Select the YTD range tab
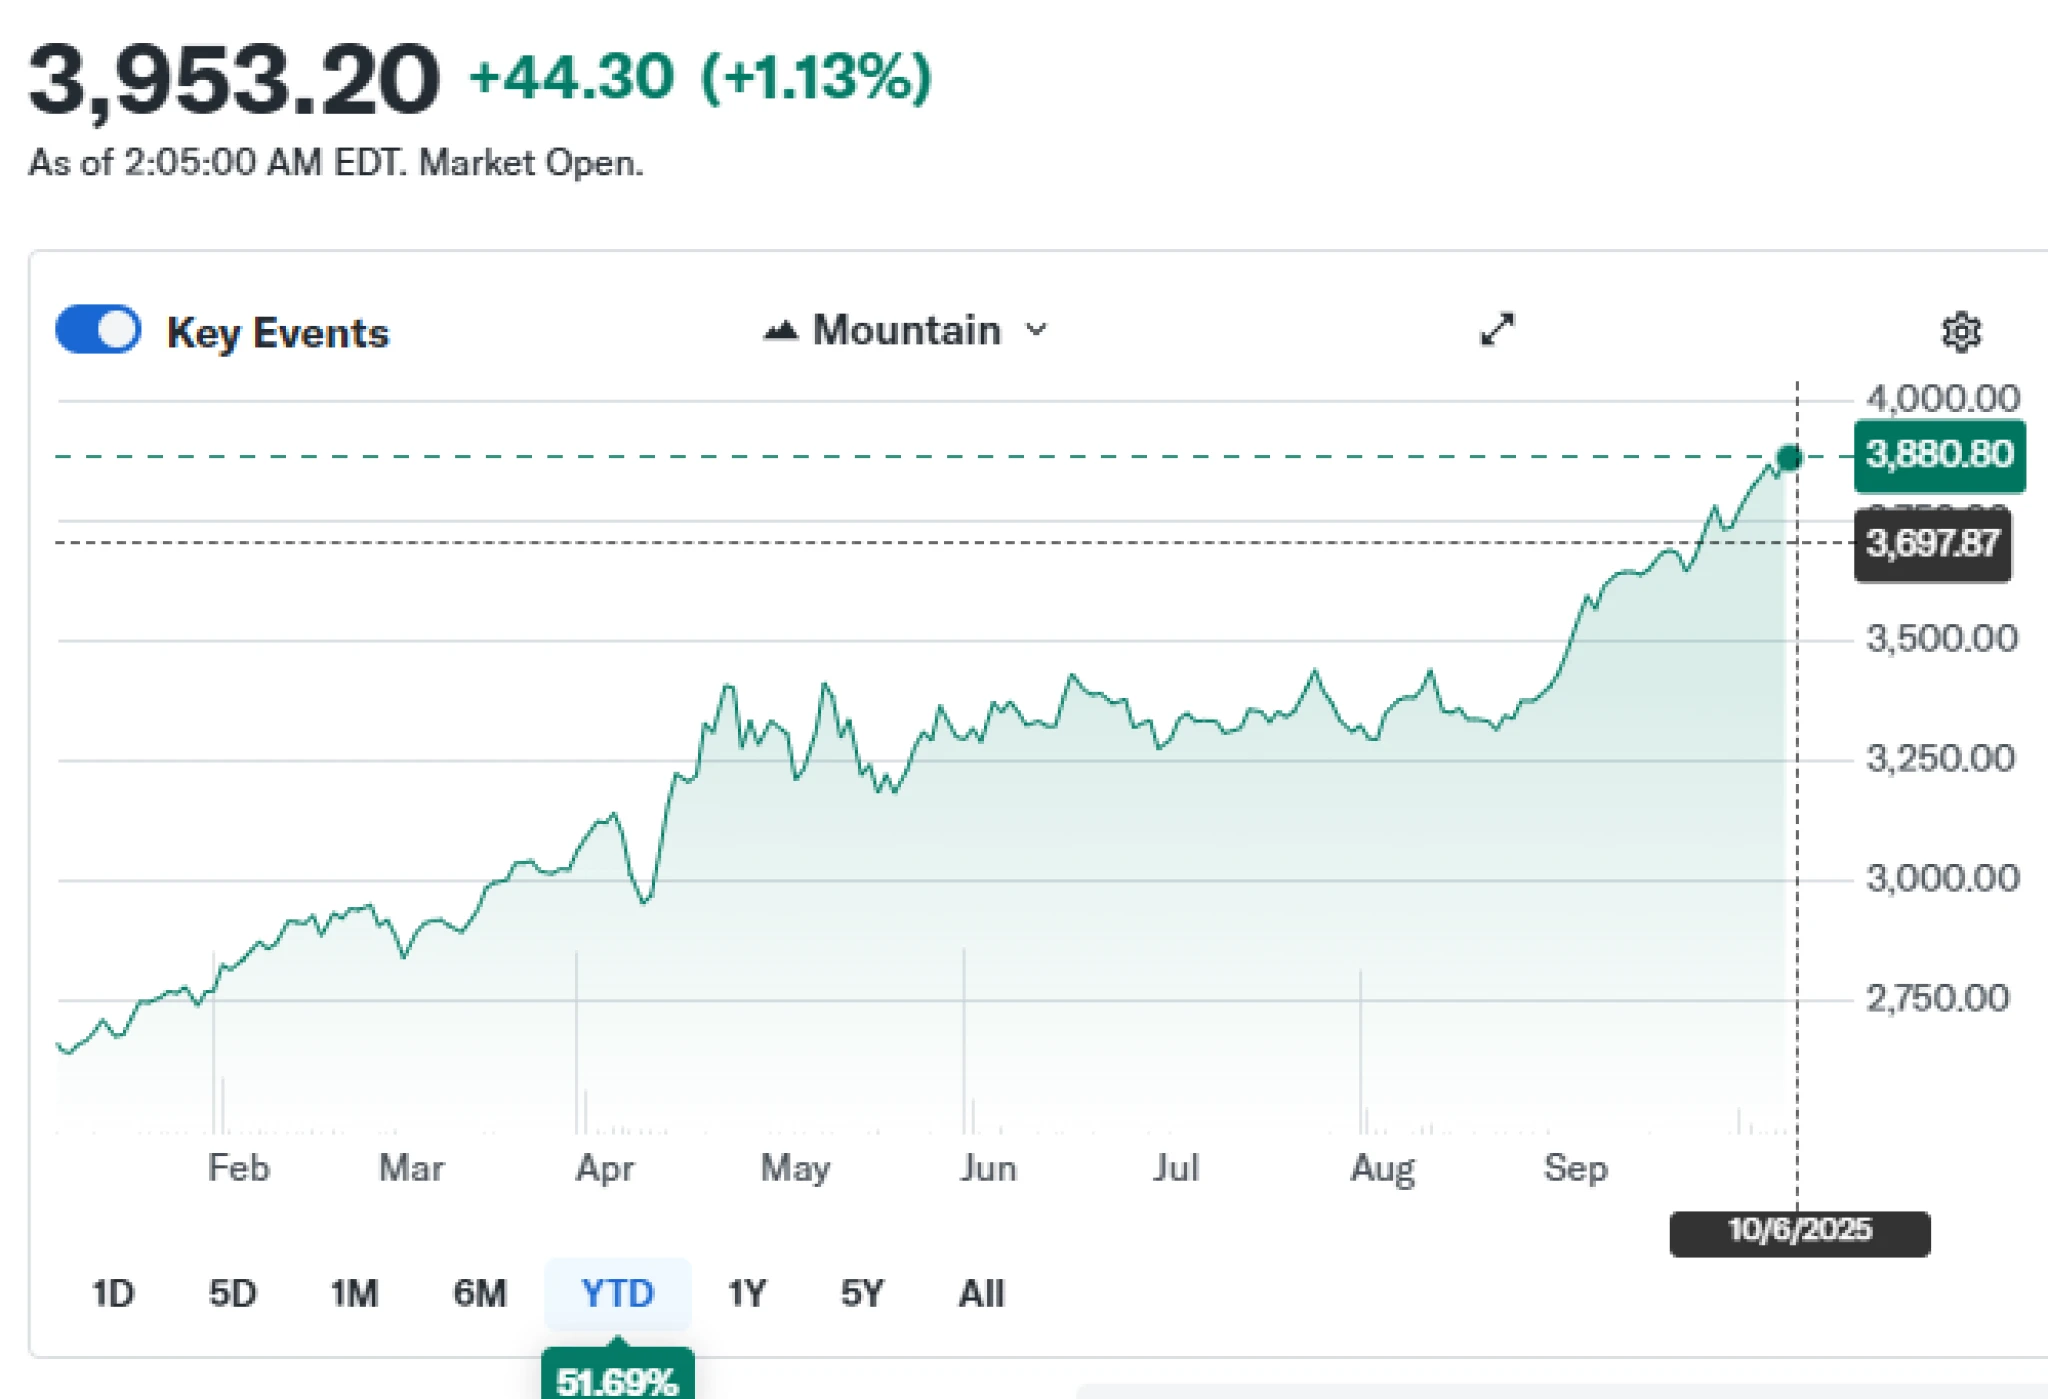The image size is (2048, 1399). [617, 1294]
